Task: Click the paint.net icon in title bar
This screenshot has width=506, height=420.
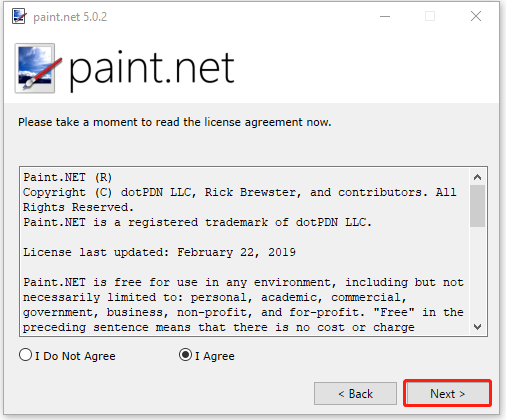Action: [x=19, y=16]
